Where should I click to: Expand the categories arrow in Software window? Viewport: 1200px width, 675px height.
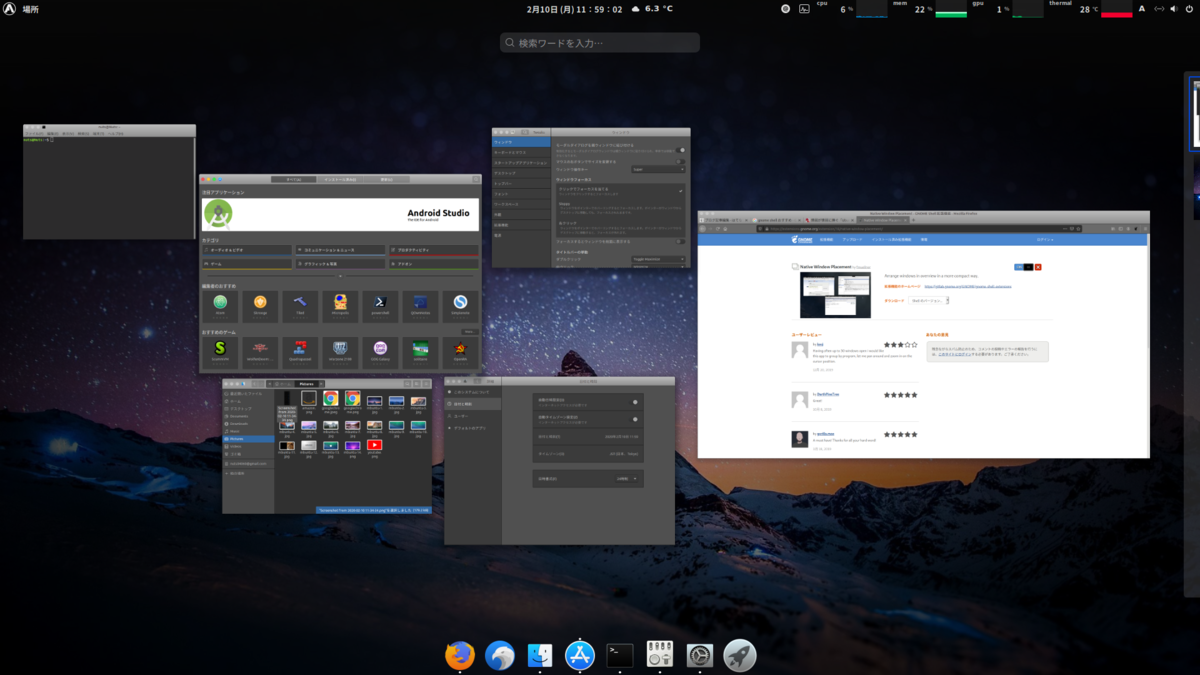(340, 275)
